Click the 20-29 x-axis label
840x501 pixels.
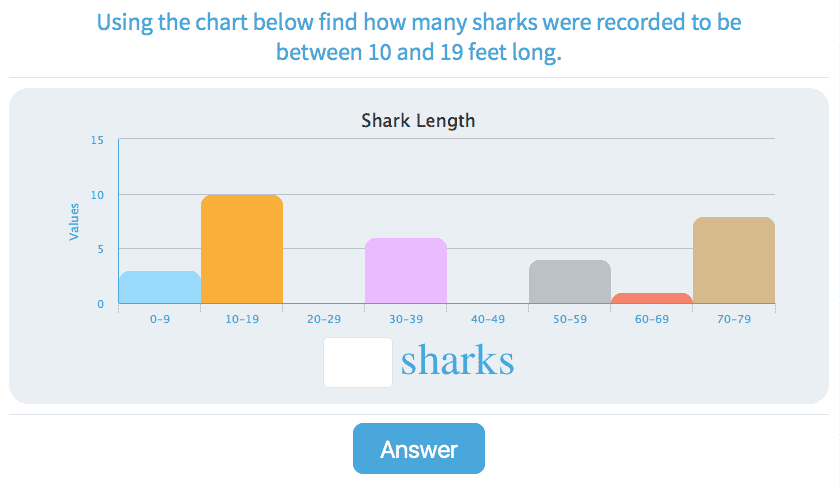click(x=324, y=319)
